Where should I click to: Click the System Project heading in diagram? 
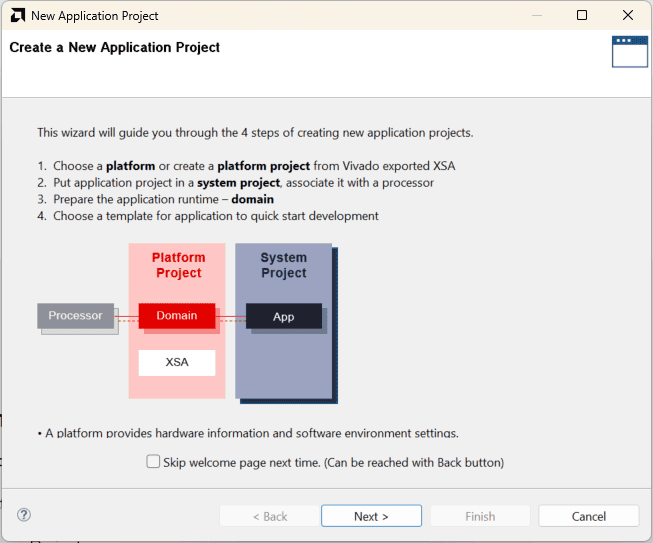click(x=284, y=265)
